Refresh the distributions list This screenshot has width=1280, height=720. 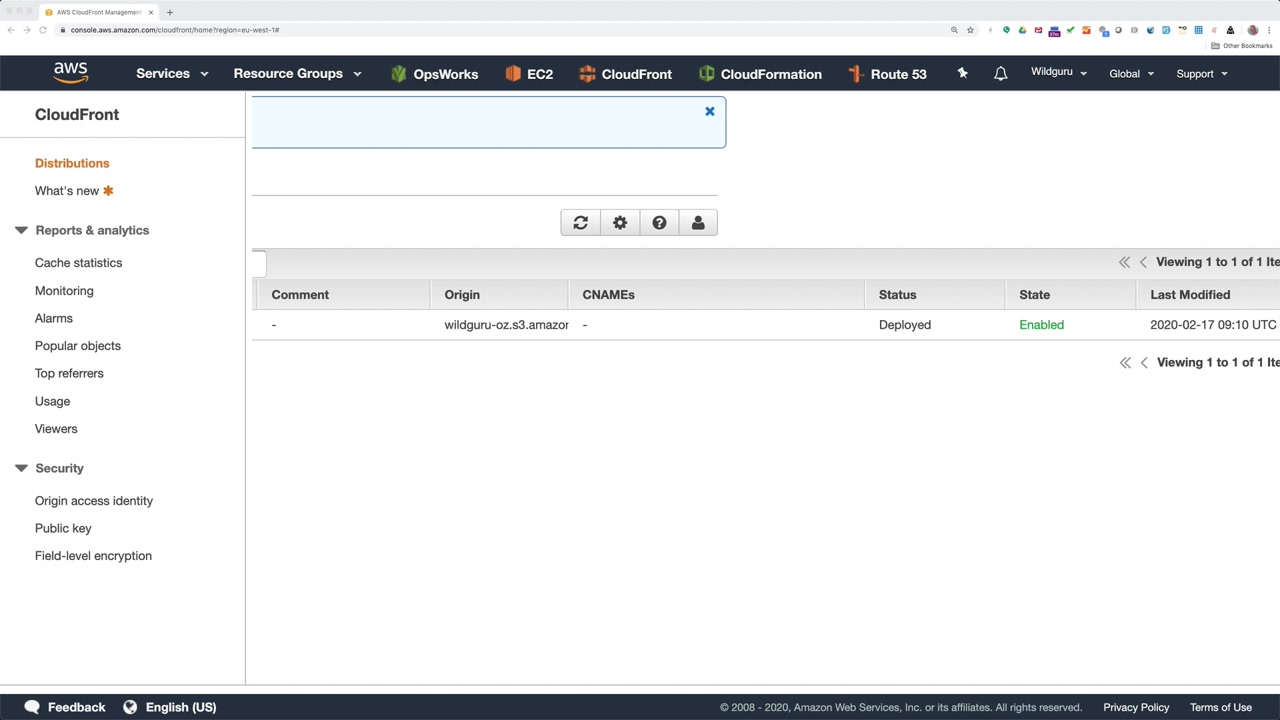point(580,223)
